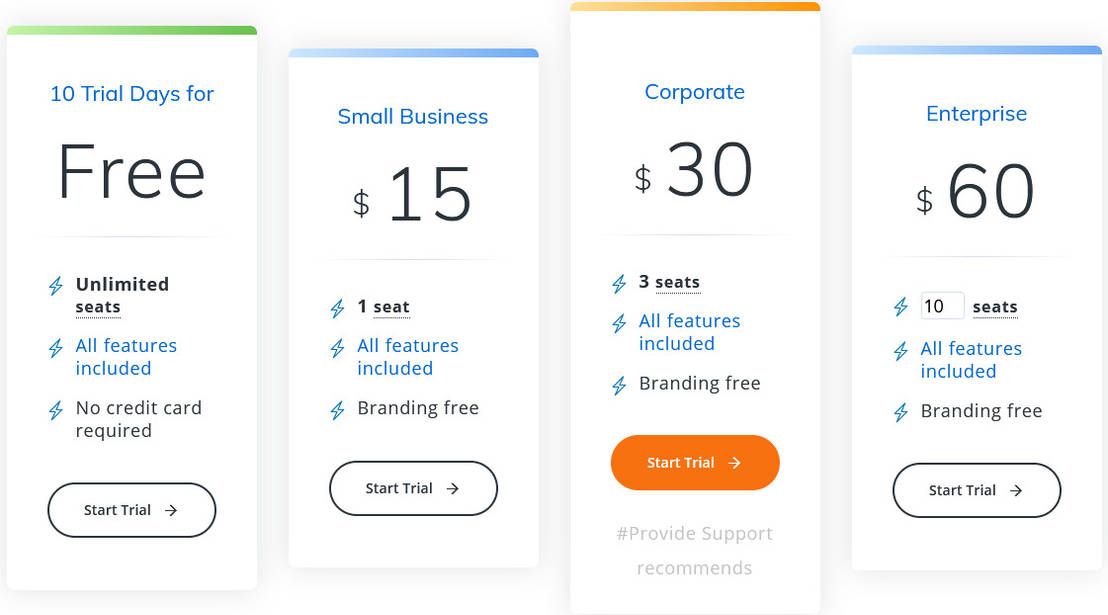The height and width of the screenshot is (615, 1108).
Task: Start Trial for Enterprise plan
Action: [x=976, y=490]
